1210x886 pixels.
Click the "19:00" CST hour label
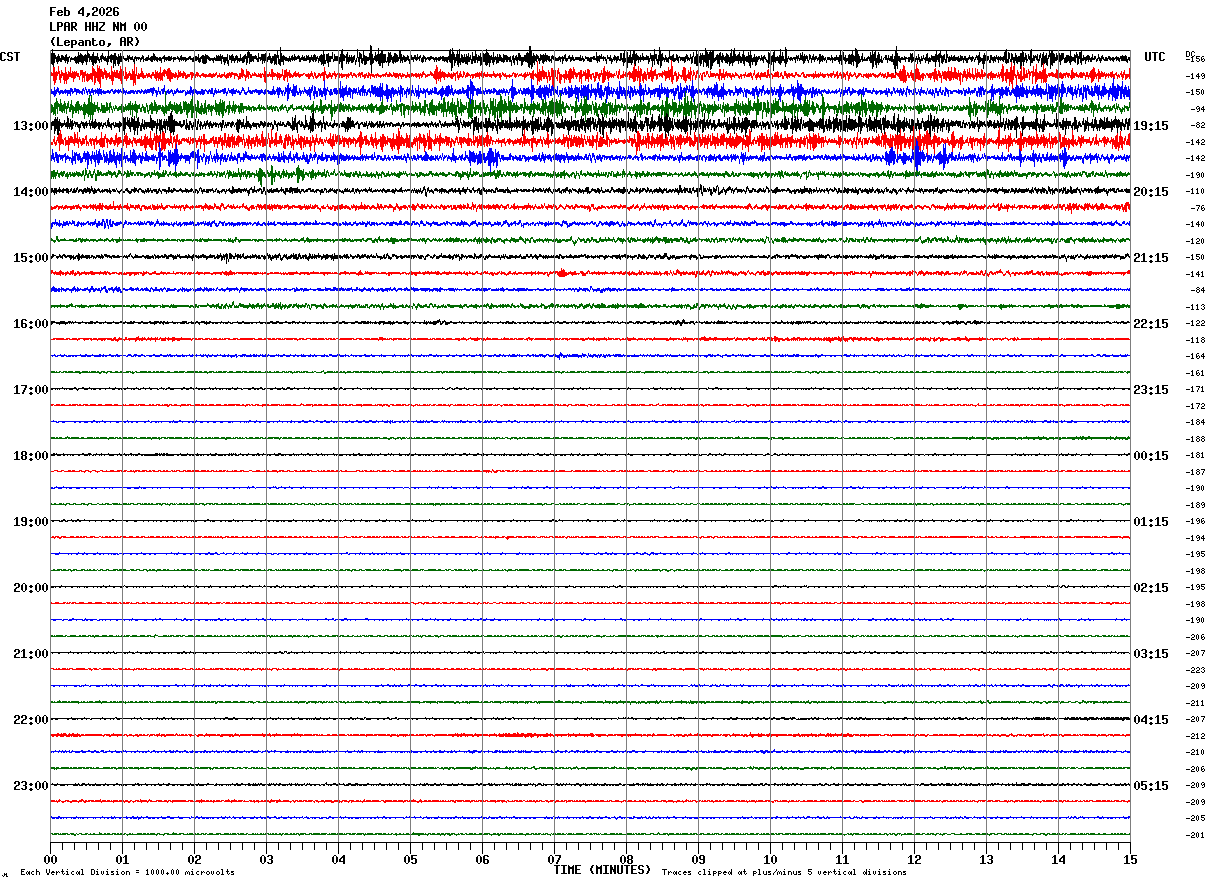(x=31, y=522)
